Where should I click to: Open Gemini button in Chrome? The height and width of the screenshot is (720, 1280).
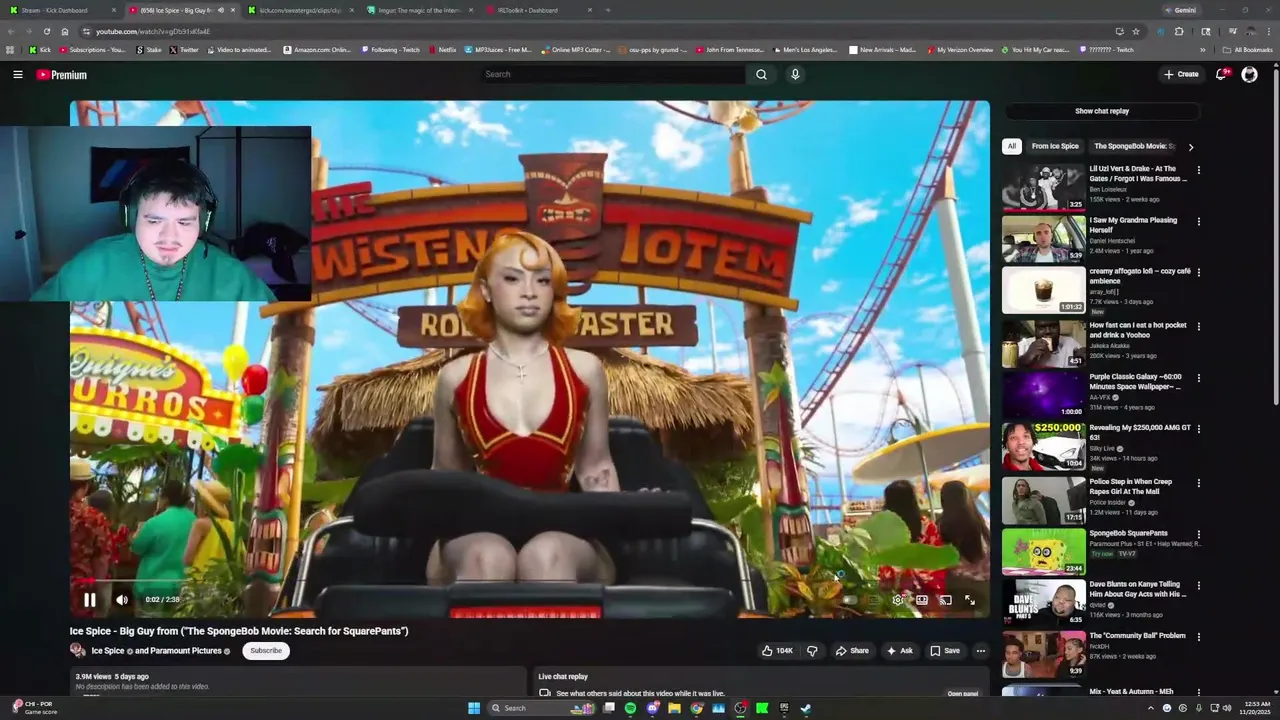1180,10
